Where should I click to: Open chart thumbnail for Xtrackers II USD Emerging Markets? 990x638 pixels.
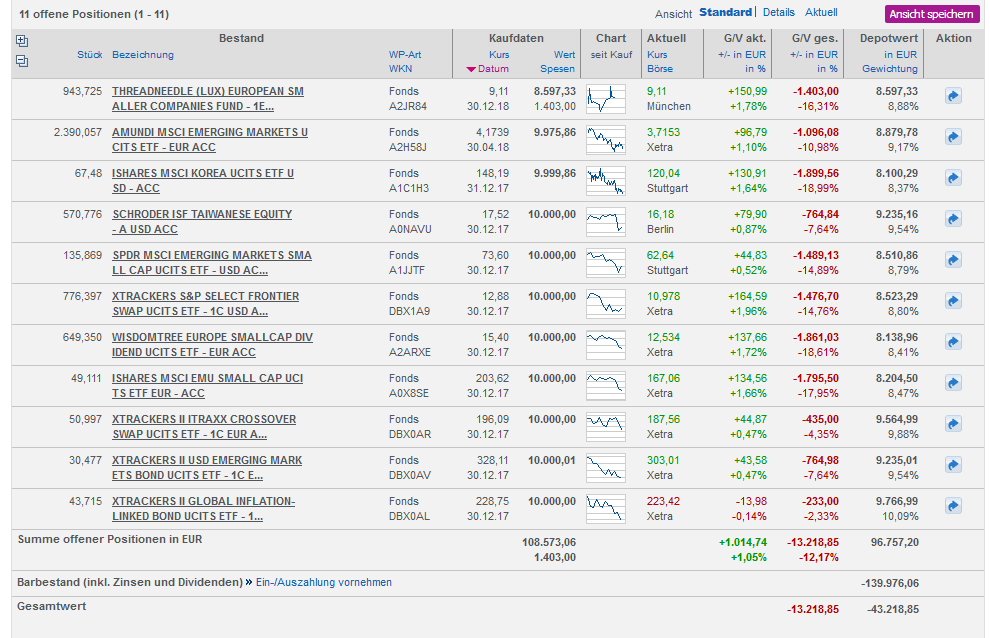tap(607, 465)
